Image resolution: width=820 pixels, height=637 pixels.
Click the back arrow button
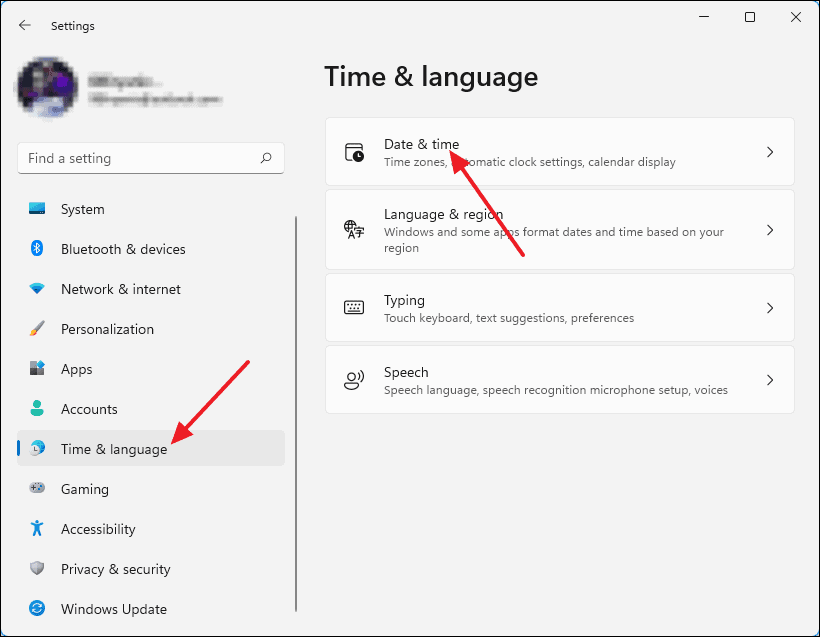[23, 25]
